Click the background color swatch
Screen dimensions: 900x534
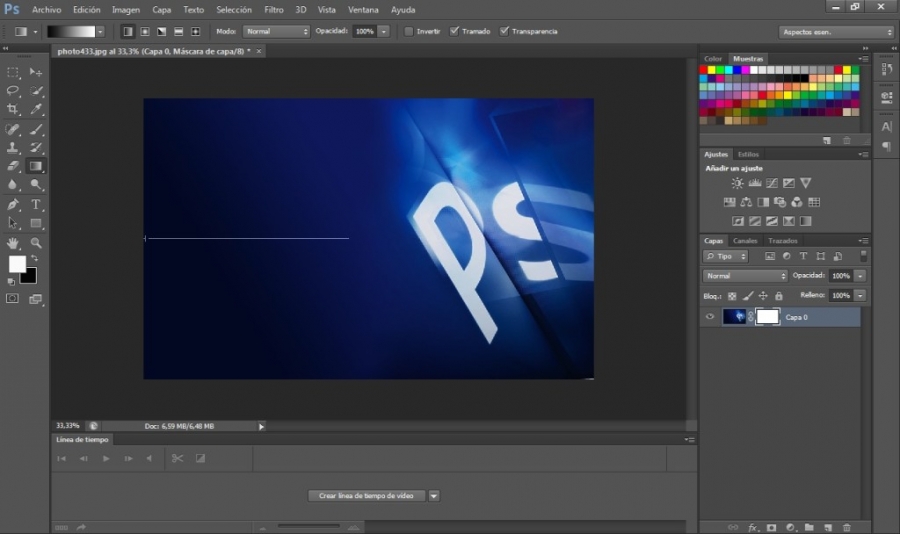pos(30,278)
